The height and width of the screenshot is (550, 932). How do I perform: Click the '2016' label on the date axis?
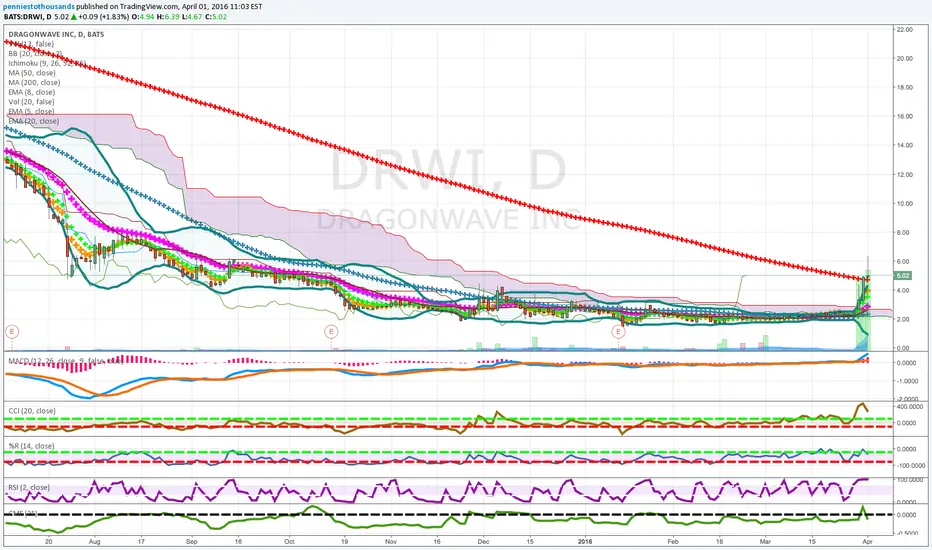coord(585,542)
